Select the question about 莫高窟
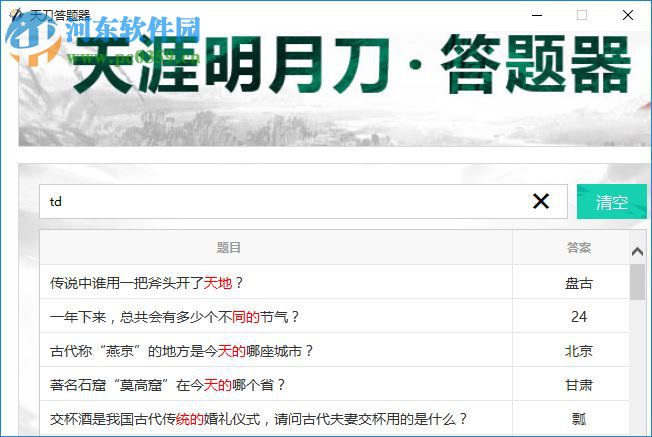652x437 pixels. (x=276, y=385)
